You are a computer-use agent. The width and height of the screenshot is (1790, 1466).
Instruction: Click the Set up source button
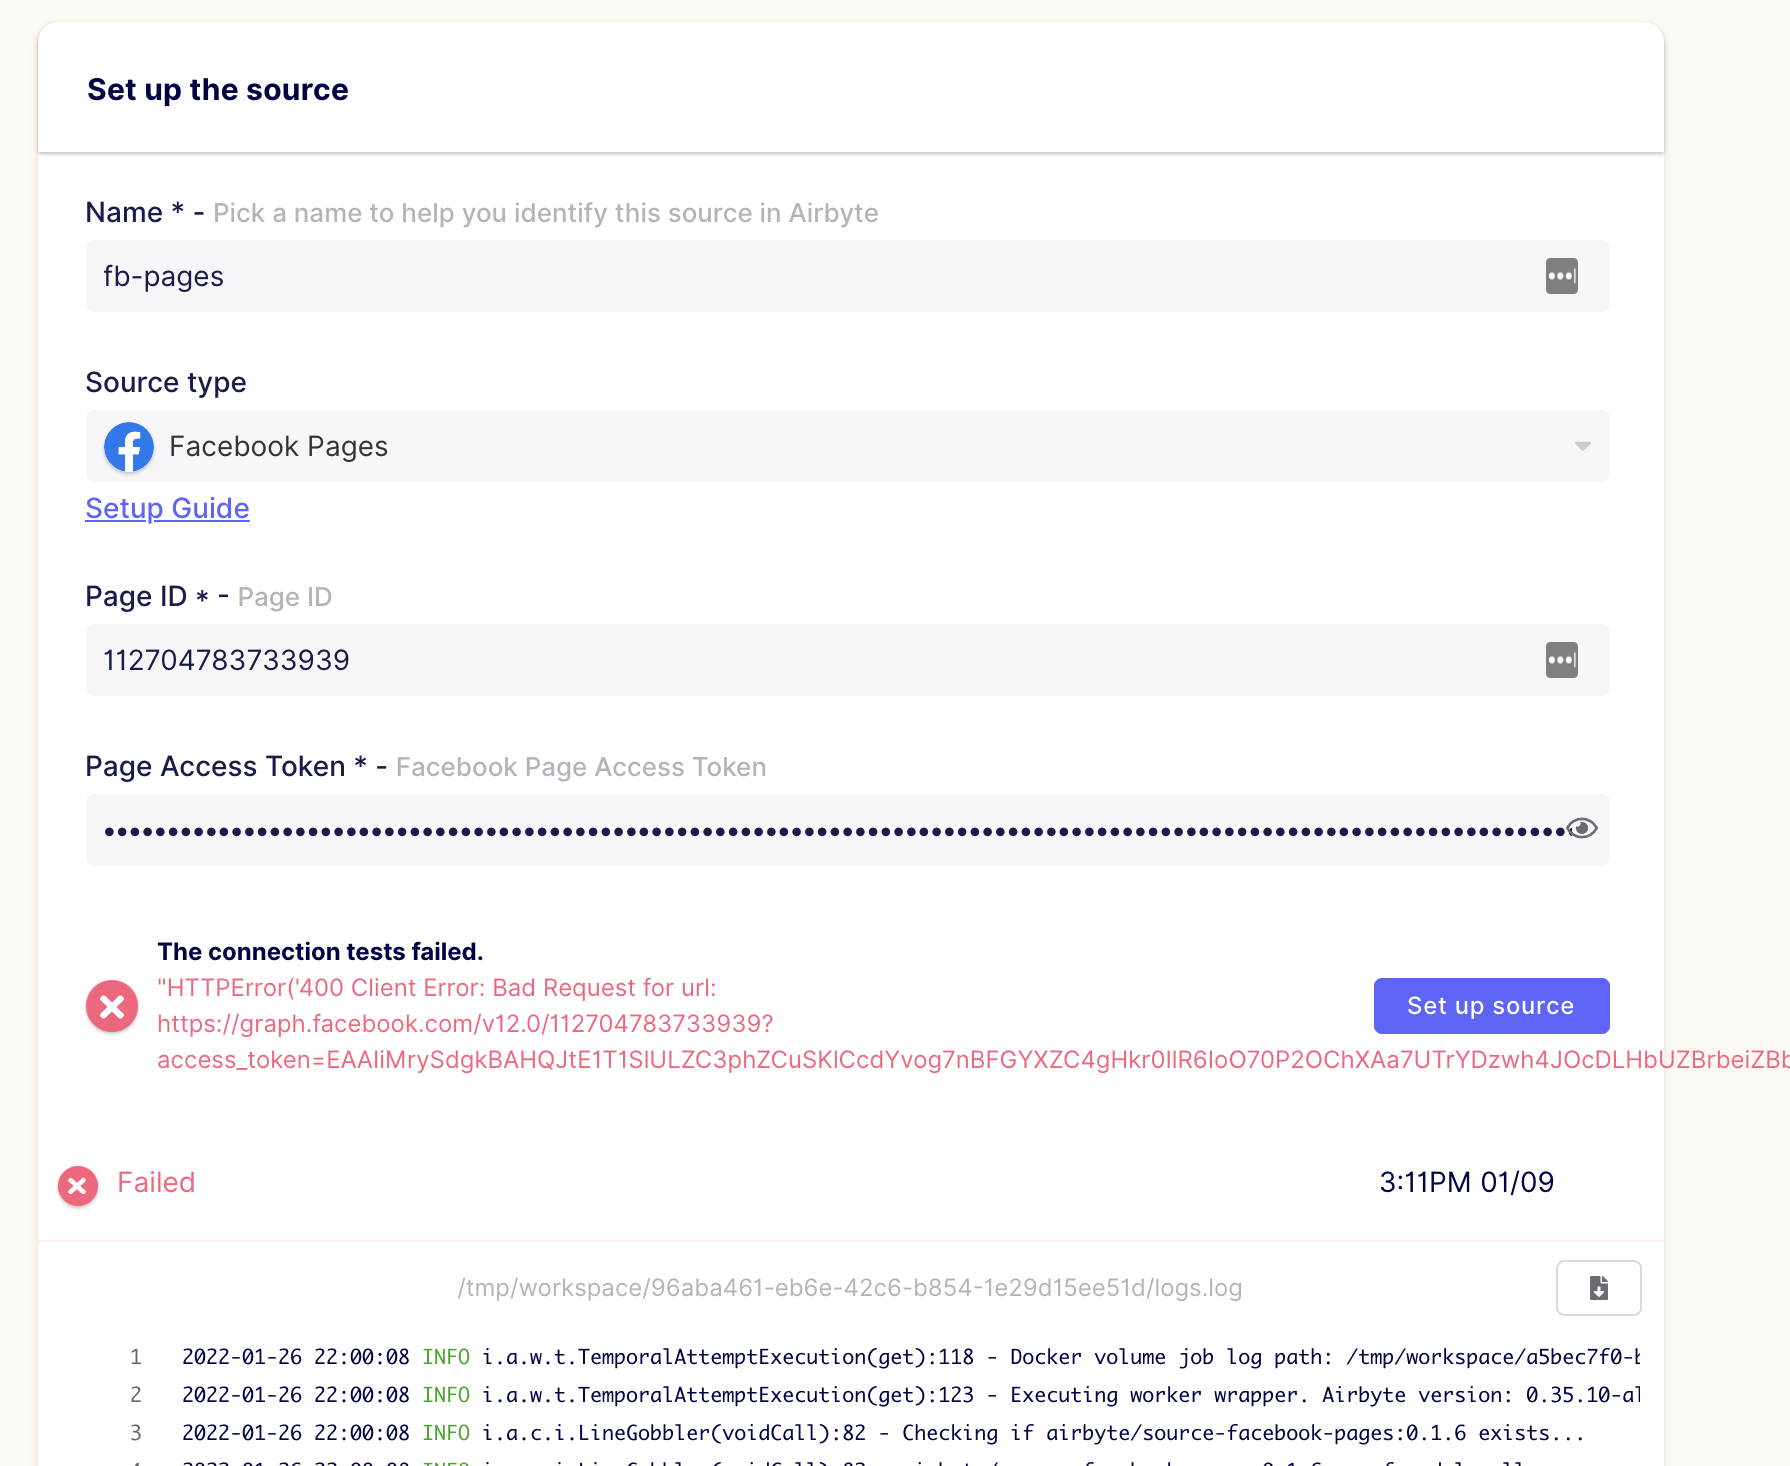(x=1490, y=1005)
